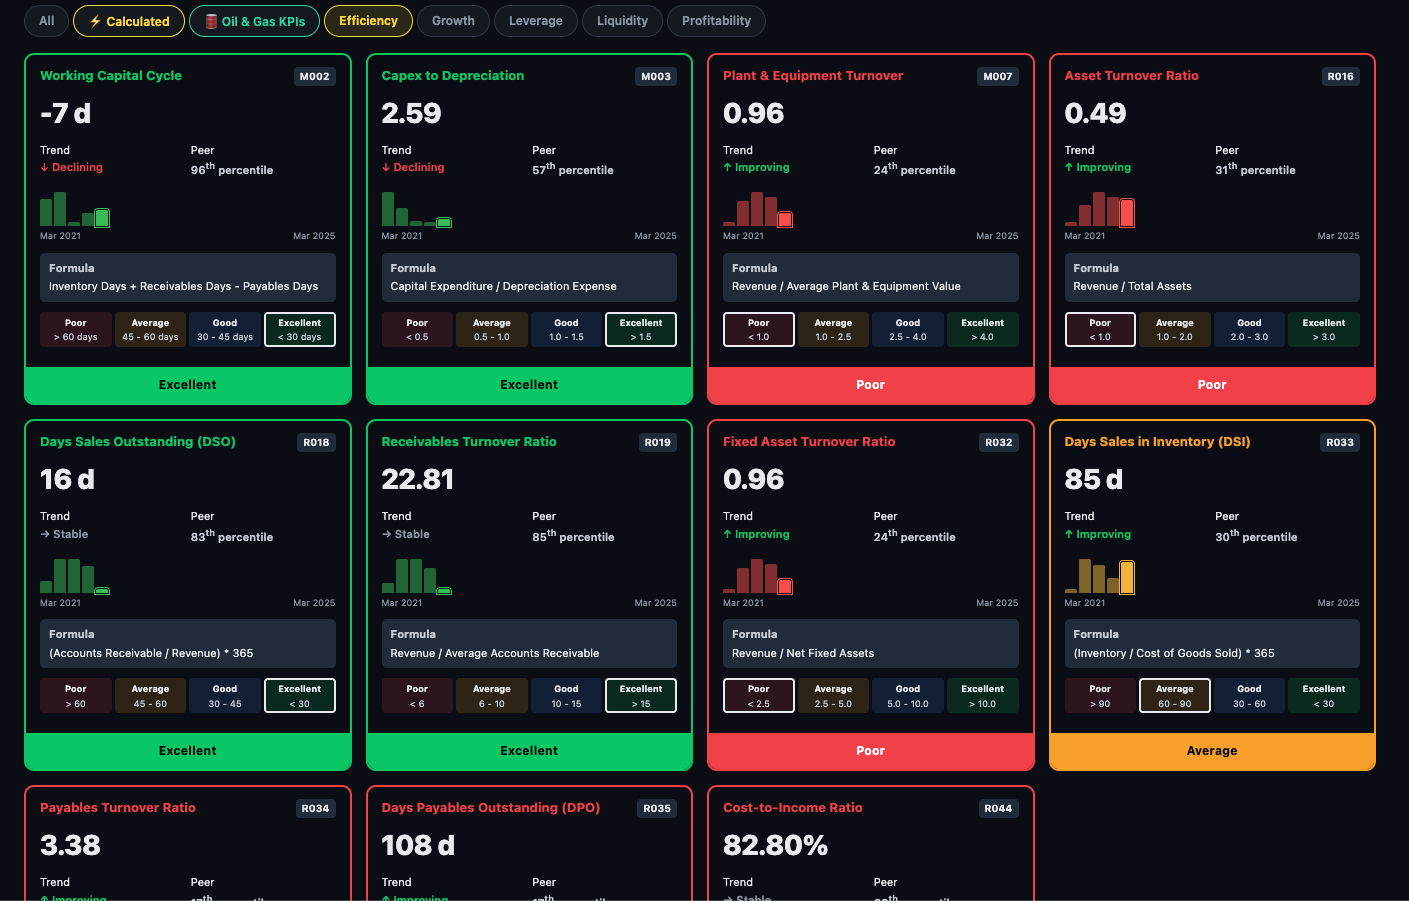Image resolution: width=1409 pixels, height=901 pixels.
Task: Select the Excellent threshold box for DSO
Action: pyautogui.click(x=300, y=695)
